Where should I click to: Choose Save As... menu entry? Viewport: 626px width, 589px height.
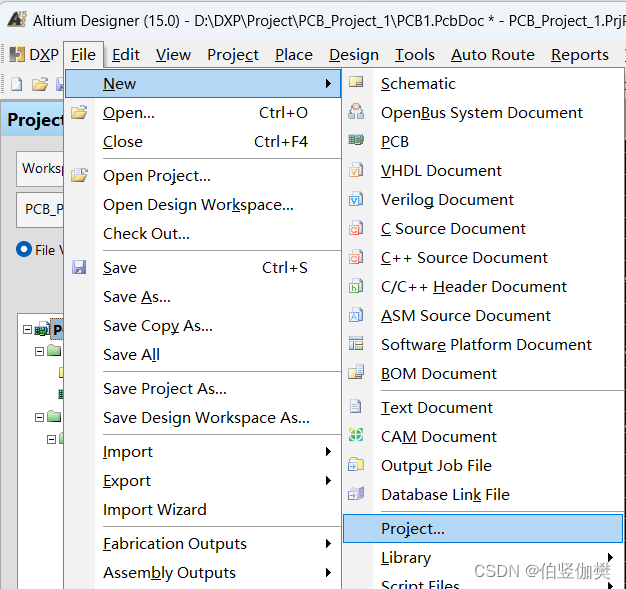tap(203, 297)
